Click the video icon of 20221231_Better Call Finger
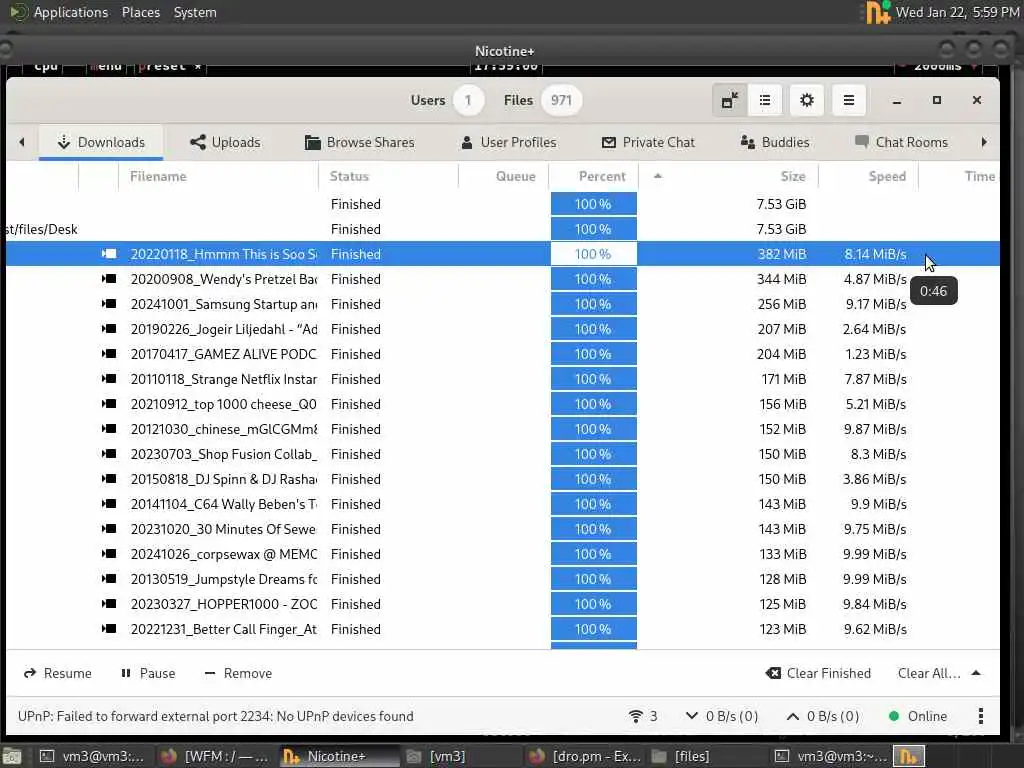The width and height of the screenshot is (1024, 768). coord(109,629)
